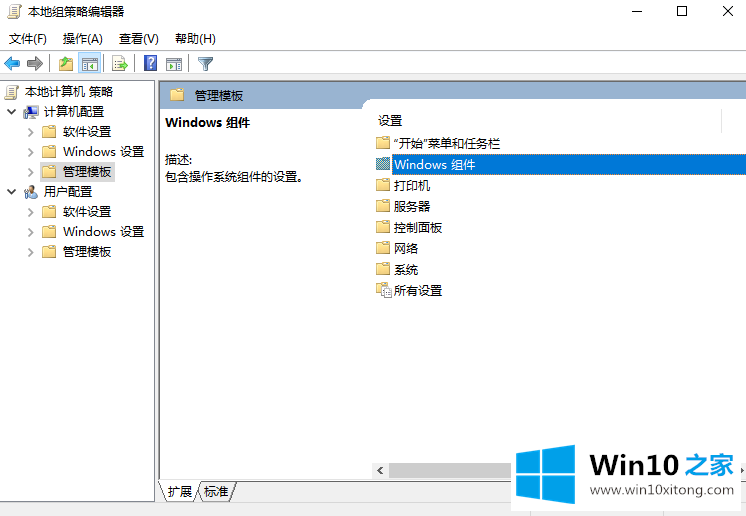Image resolution: width=746 pixels, height=516 pixels.
Task: Expand 软件设置 under 用户配置
Action: (x=31, y=212)
